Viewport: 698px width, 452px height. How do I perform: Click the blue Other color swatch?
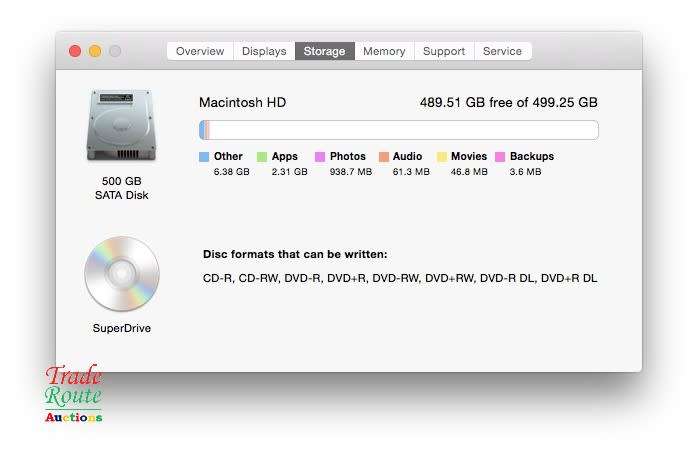204,157
